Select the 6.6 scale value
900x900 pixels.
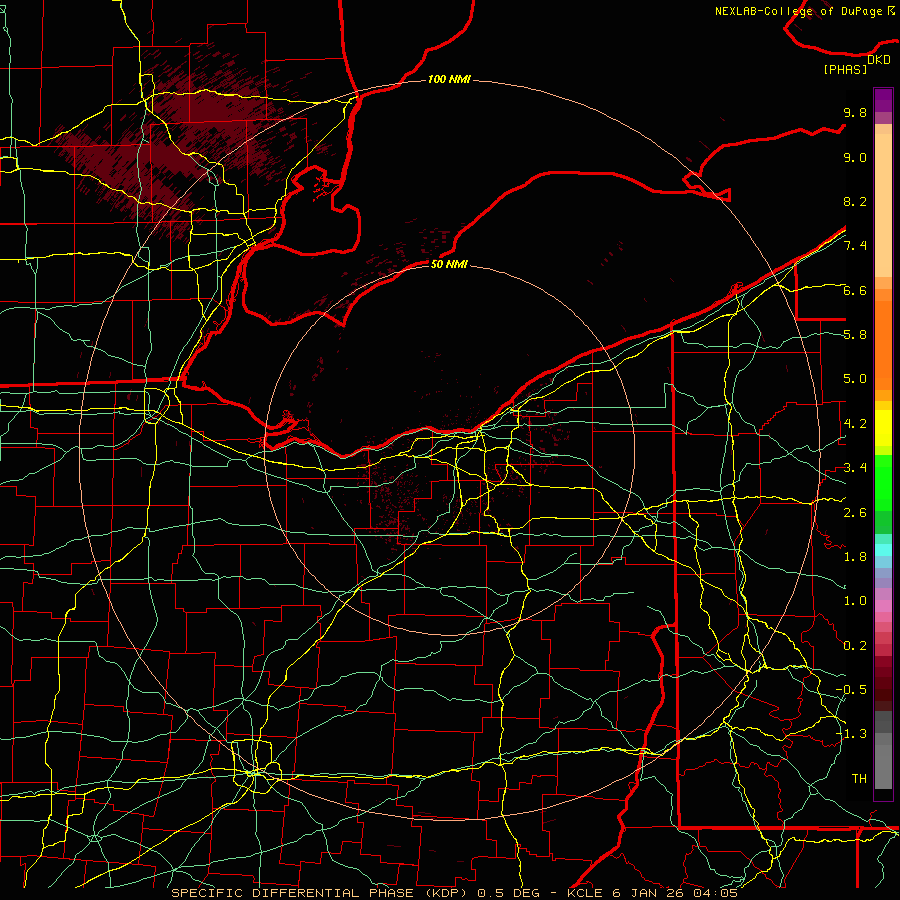[x=855, y=290]
